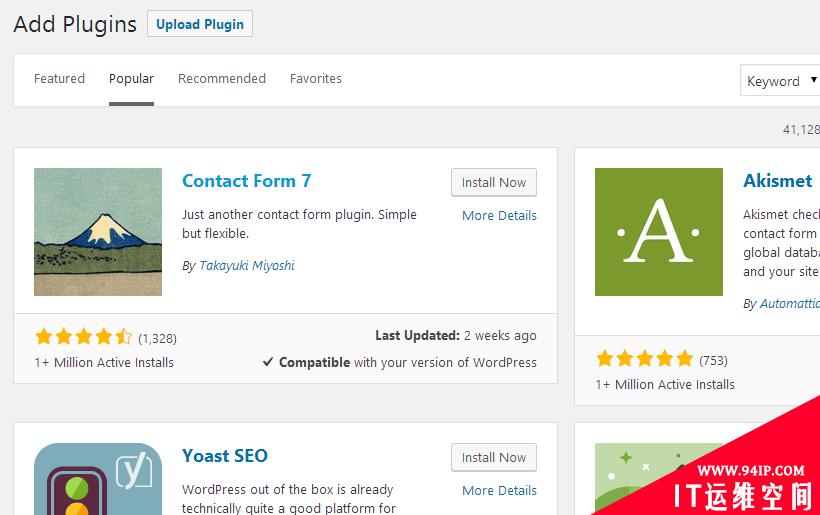Install Yoast SEO plugin now
This screenshot has width=820, height=515.
[x=494, y=457]
